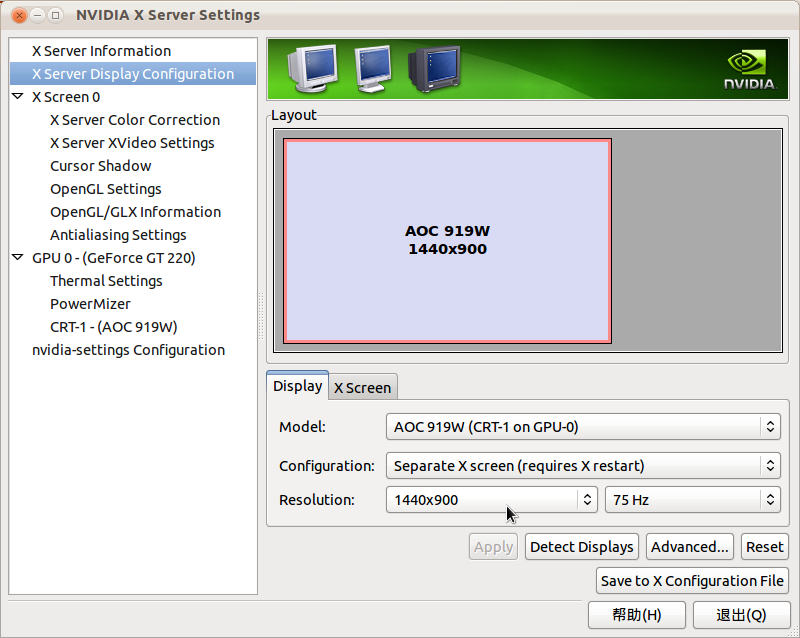Viewport: 800px width, 638px height.
Task: Collapse the X Screen 0 tree node
Action: (18, 96)
